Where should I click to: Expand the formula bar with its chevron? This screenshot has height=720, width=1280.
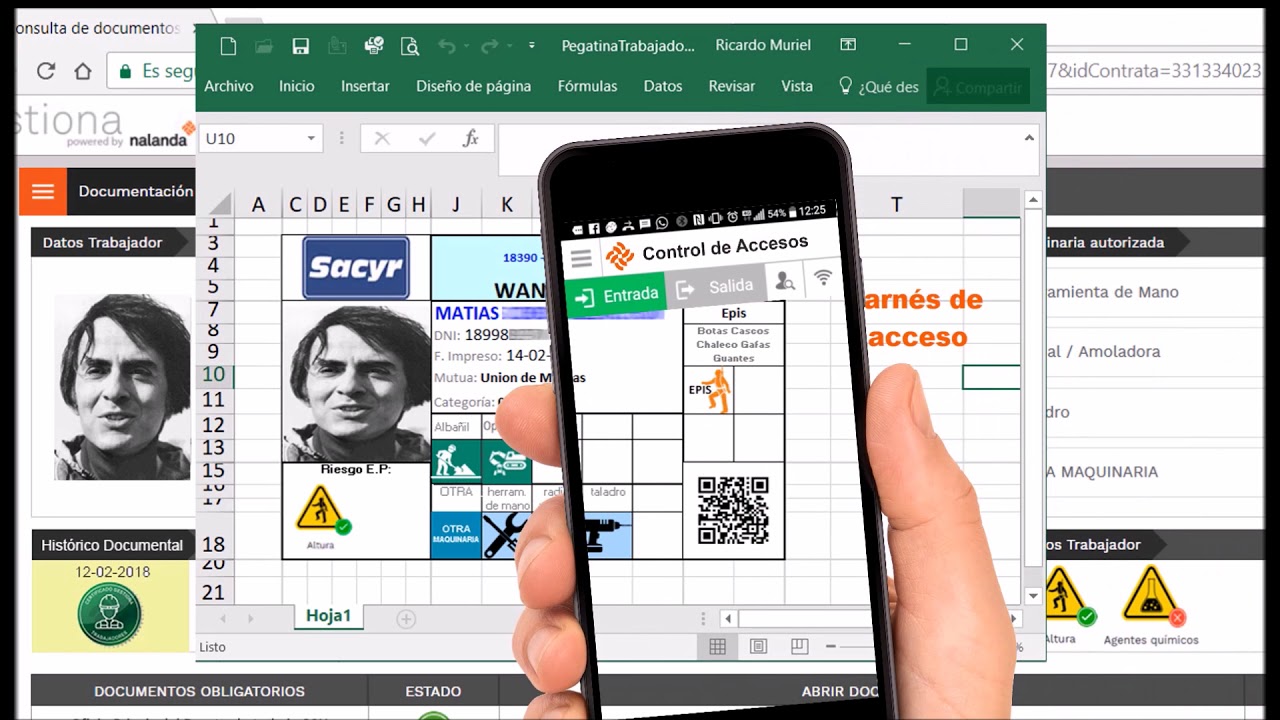click(x=1029, y=138)
